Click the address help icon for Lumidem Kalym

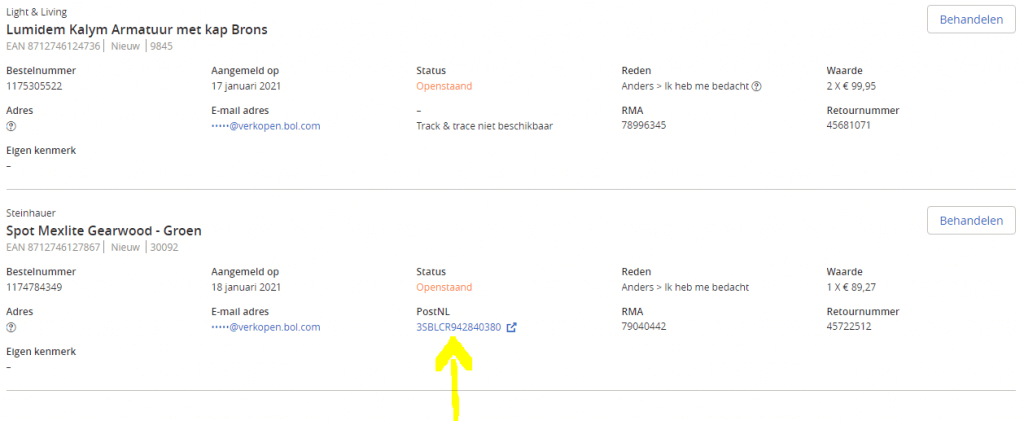pos(11,126)
